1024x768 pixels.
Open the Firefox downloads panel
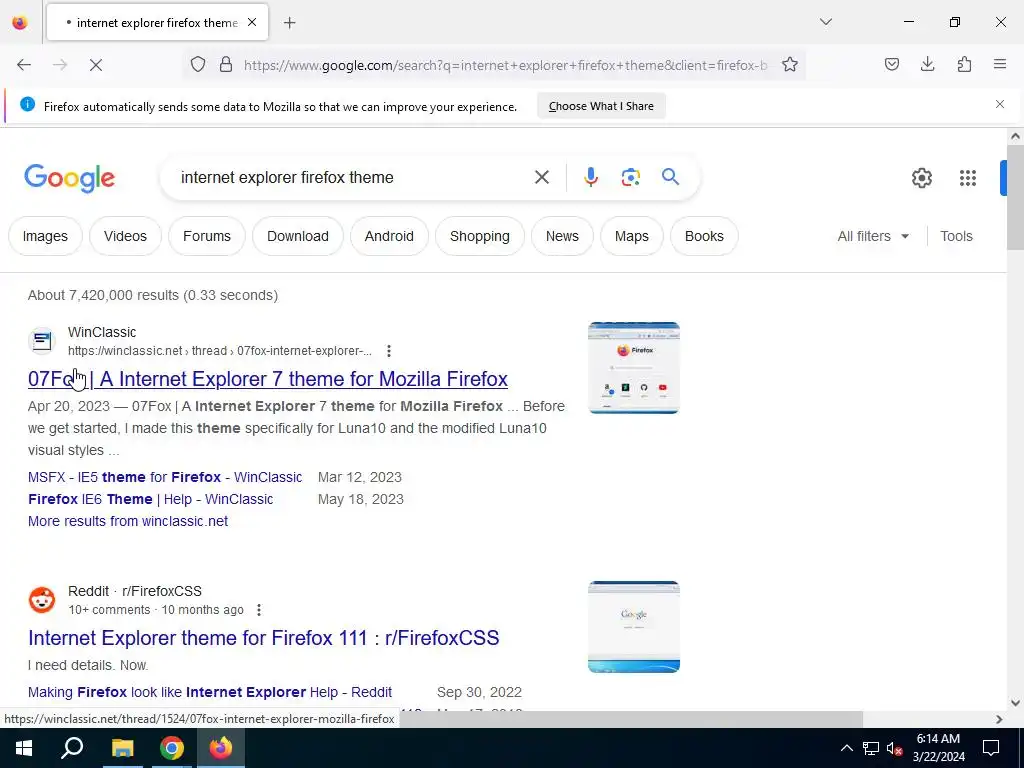tap(927, 65)
